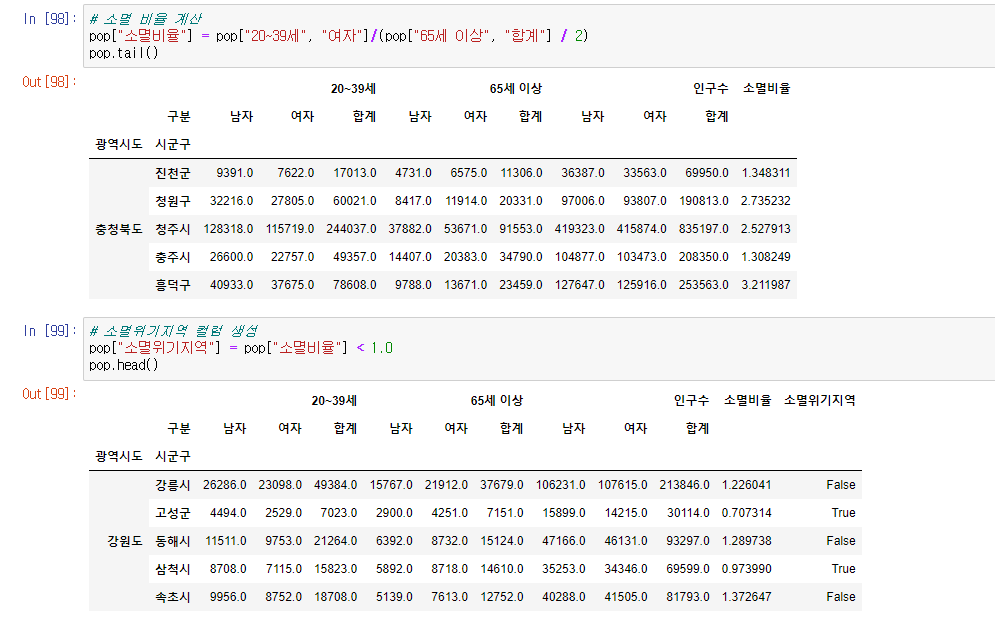995x625 pixels.
Task: Click the True value in 고성군 row
Action: point(843,513)
